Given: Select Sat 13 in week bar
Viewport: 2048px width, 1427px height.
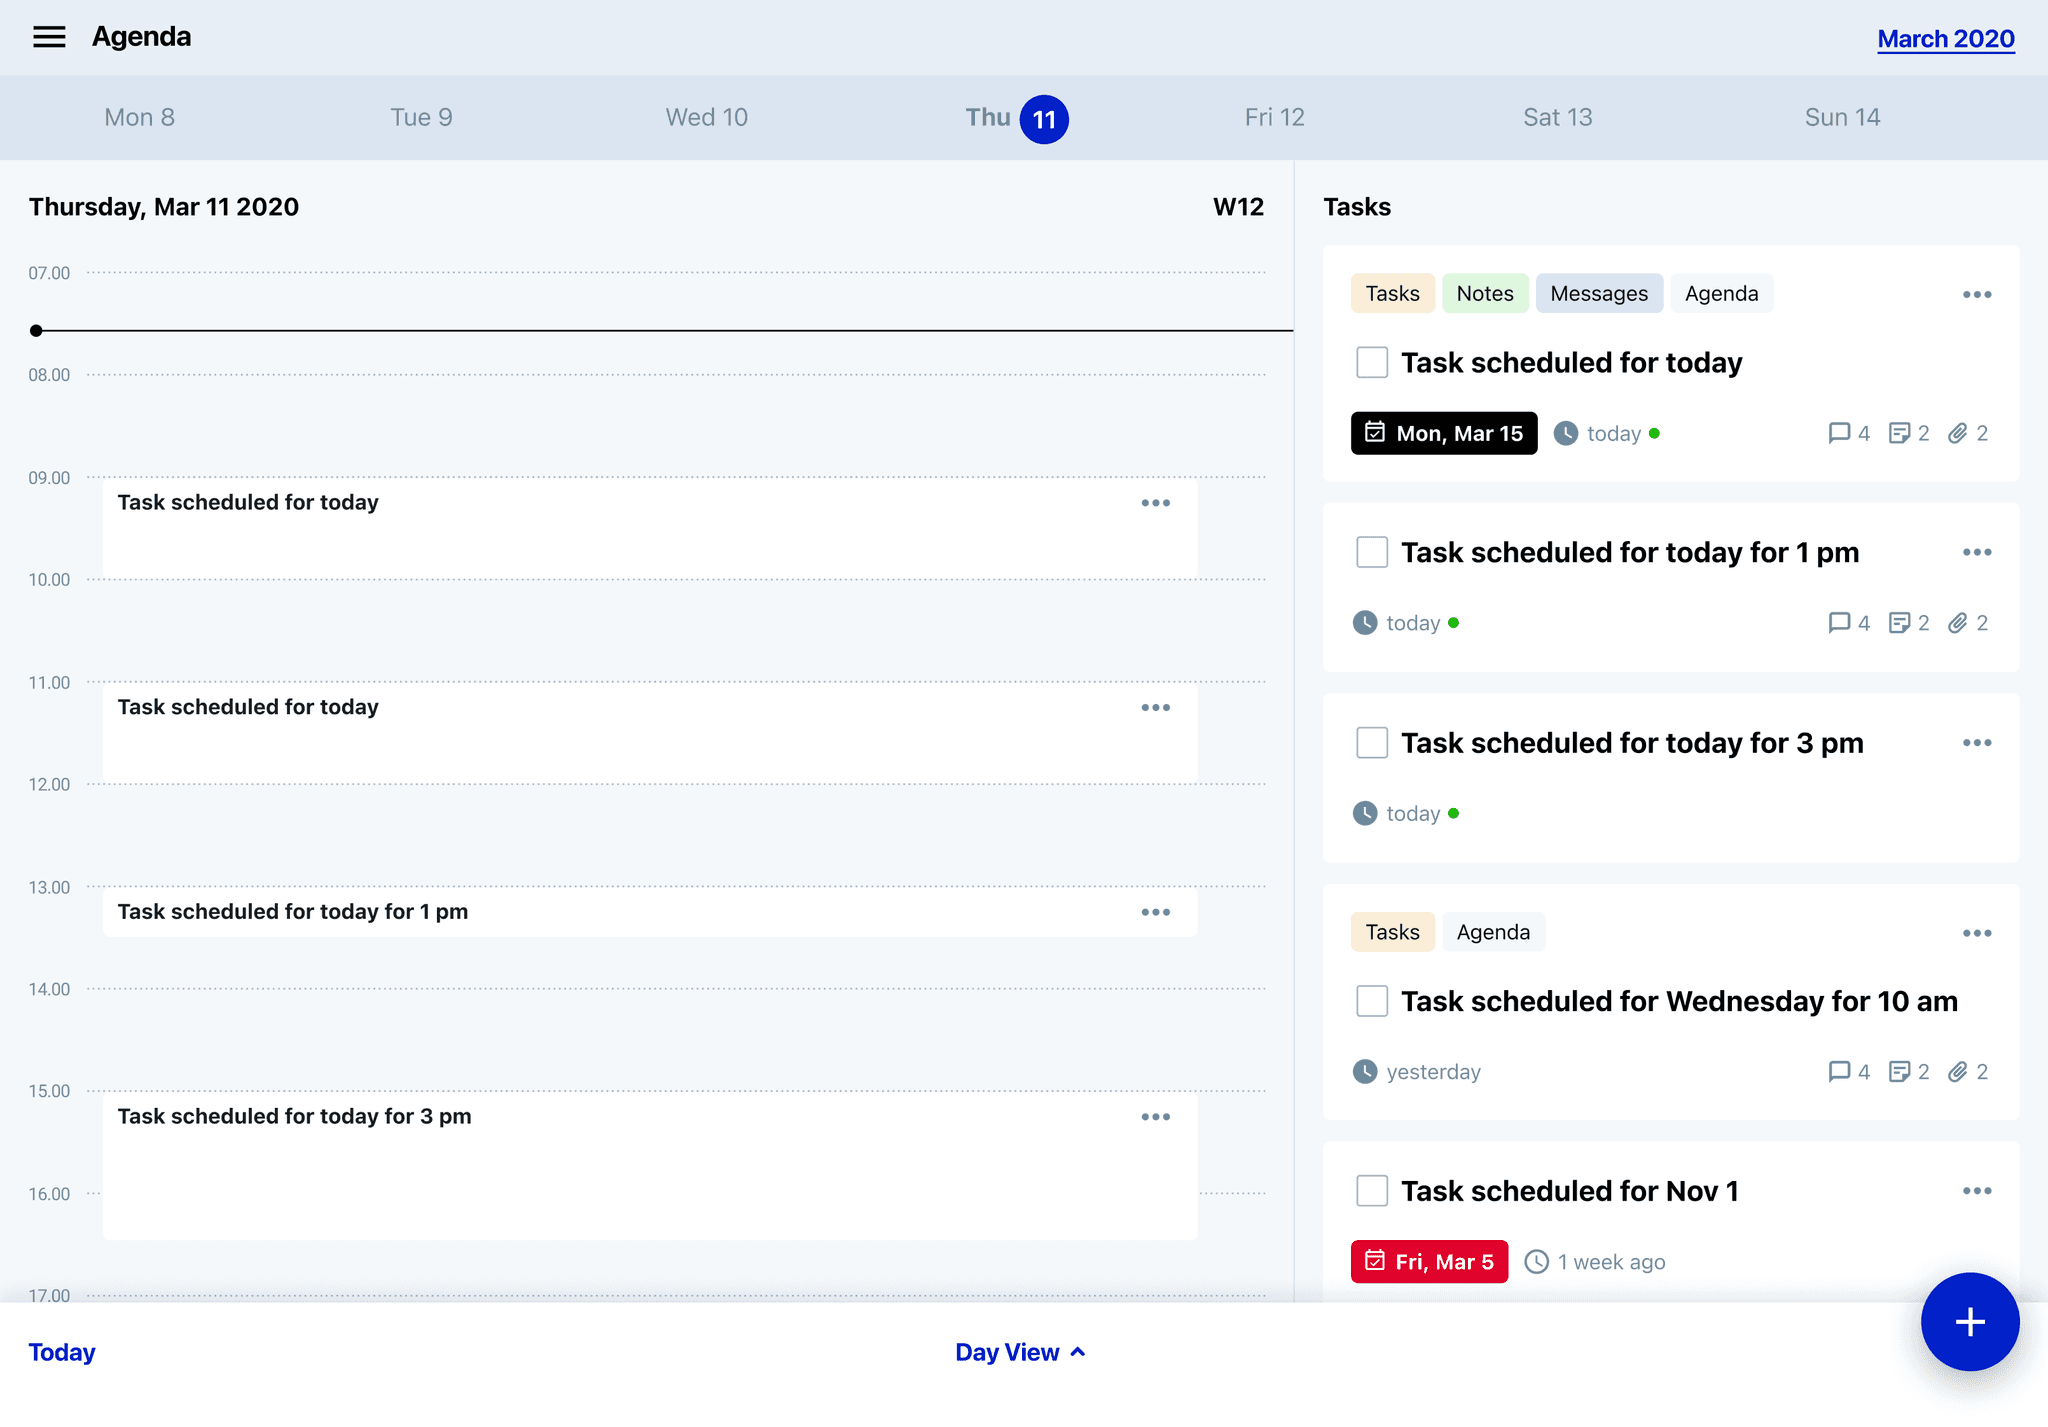Looking at the screenshot, I should tap(1557, 118).
